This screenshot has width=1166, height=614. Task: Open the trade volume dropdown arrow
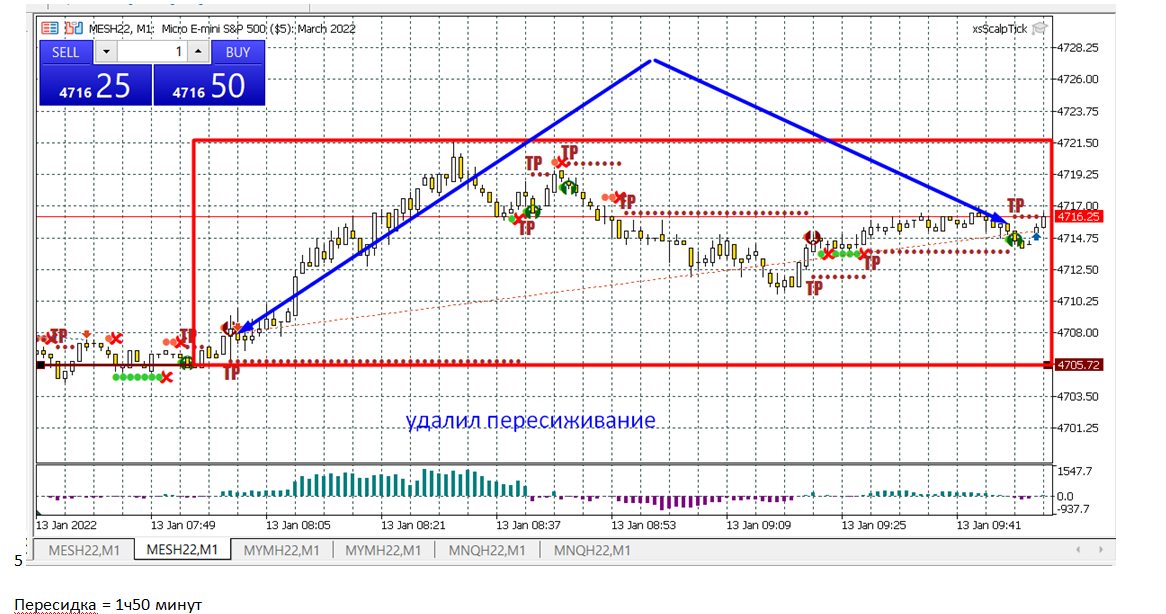[106, 52]
